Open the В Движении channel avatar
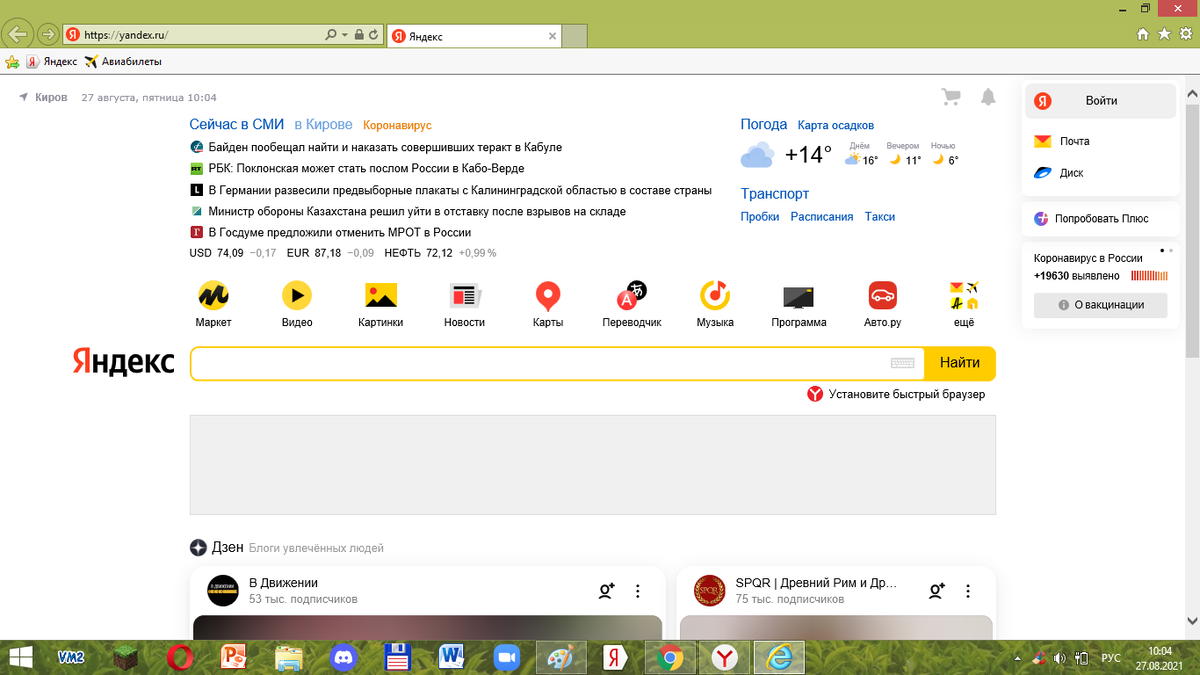Screen dimensions: 1200x675 (x=223, y=591)
